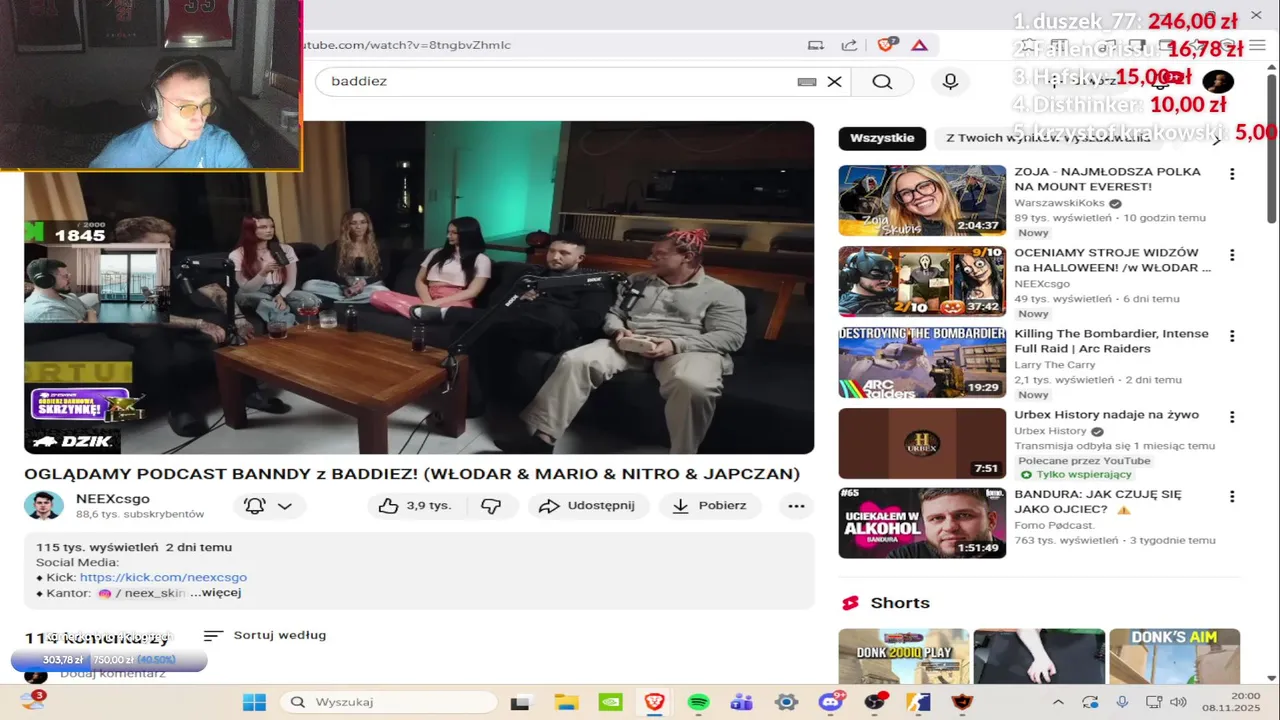Click the share page icon in address bar

point(849,45)
